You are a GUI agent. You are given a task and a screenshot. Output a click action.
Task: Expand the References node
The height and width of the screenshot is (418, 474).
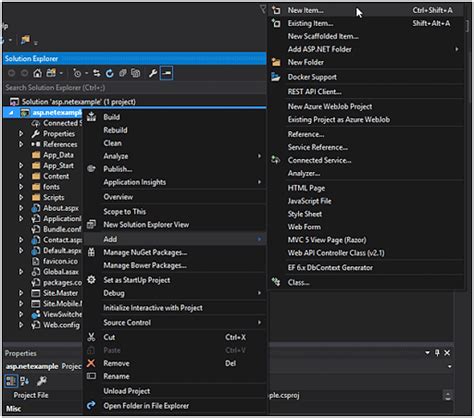point(21,144)
